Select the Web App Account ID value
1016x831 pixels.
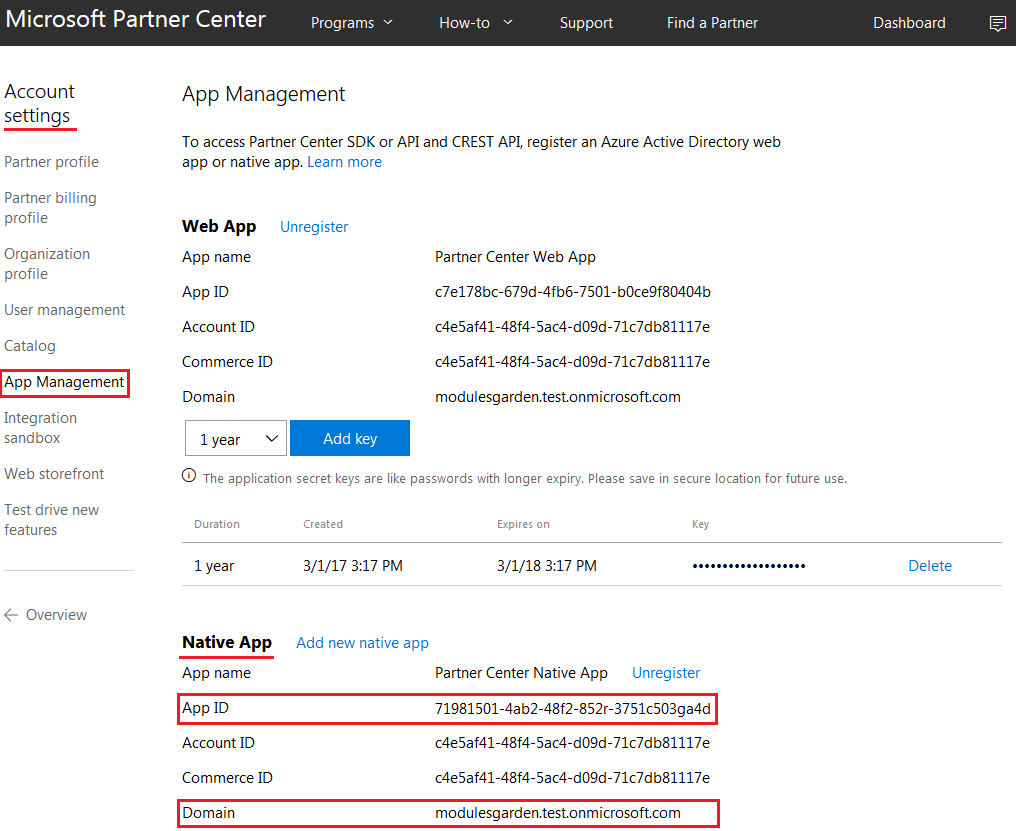(x=572, y=327)
